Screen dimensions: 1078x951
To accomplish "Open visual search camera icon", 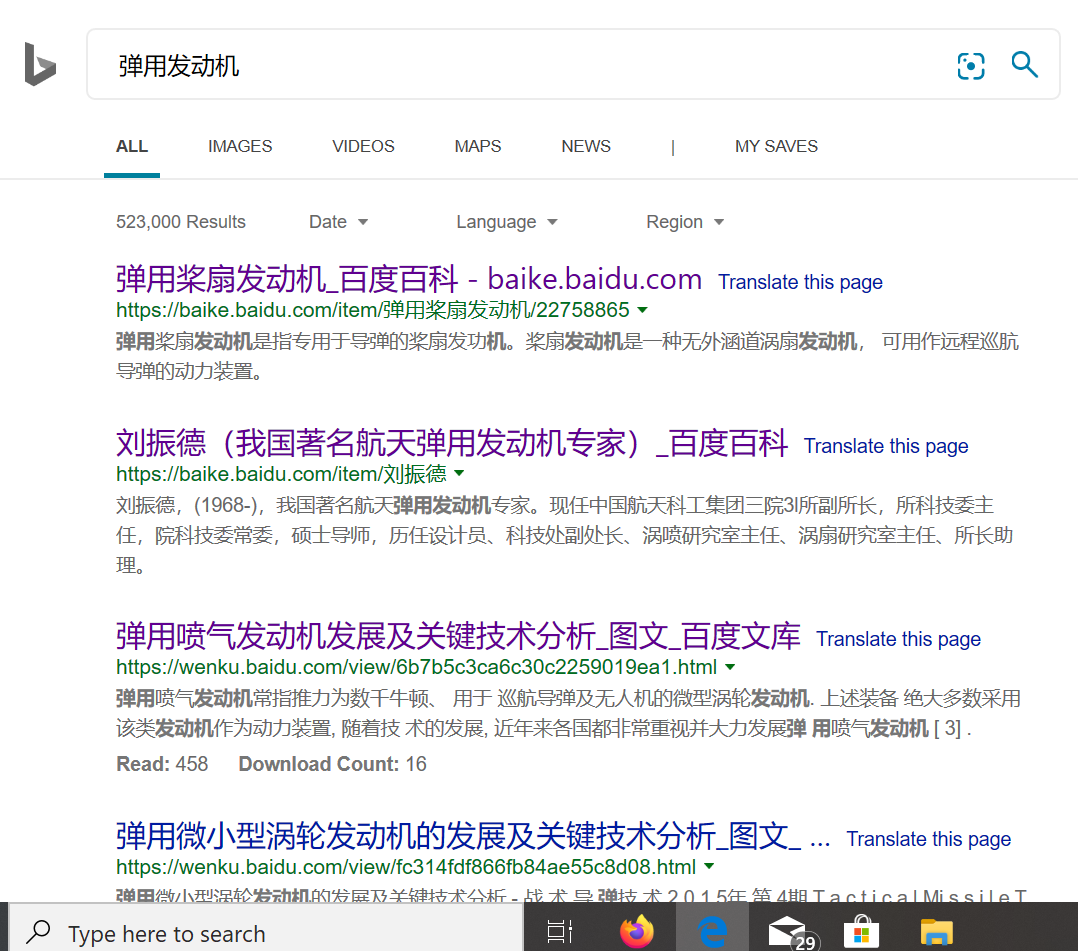I will tap(971, 66).
